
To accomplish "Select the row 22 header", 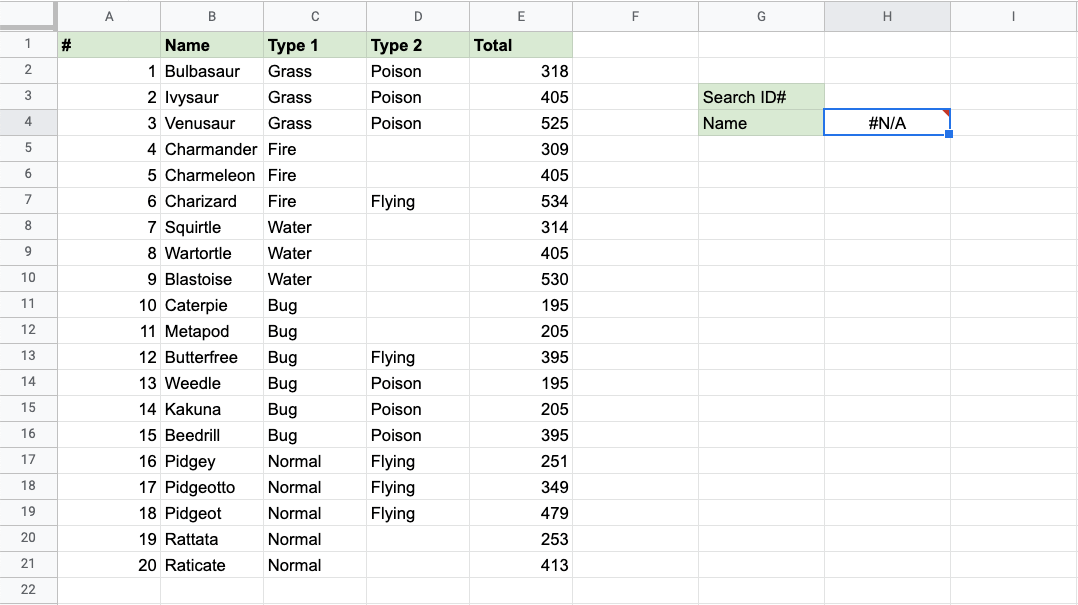I will (x=28, y=590).
